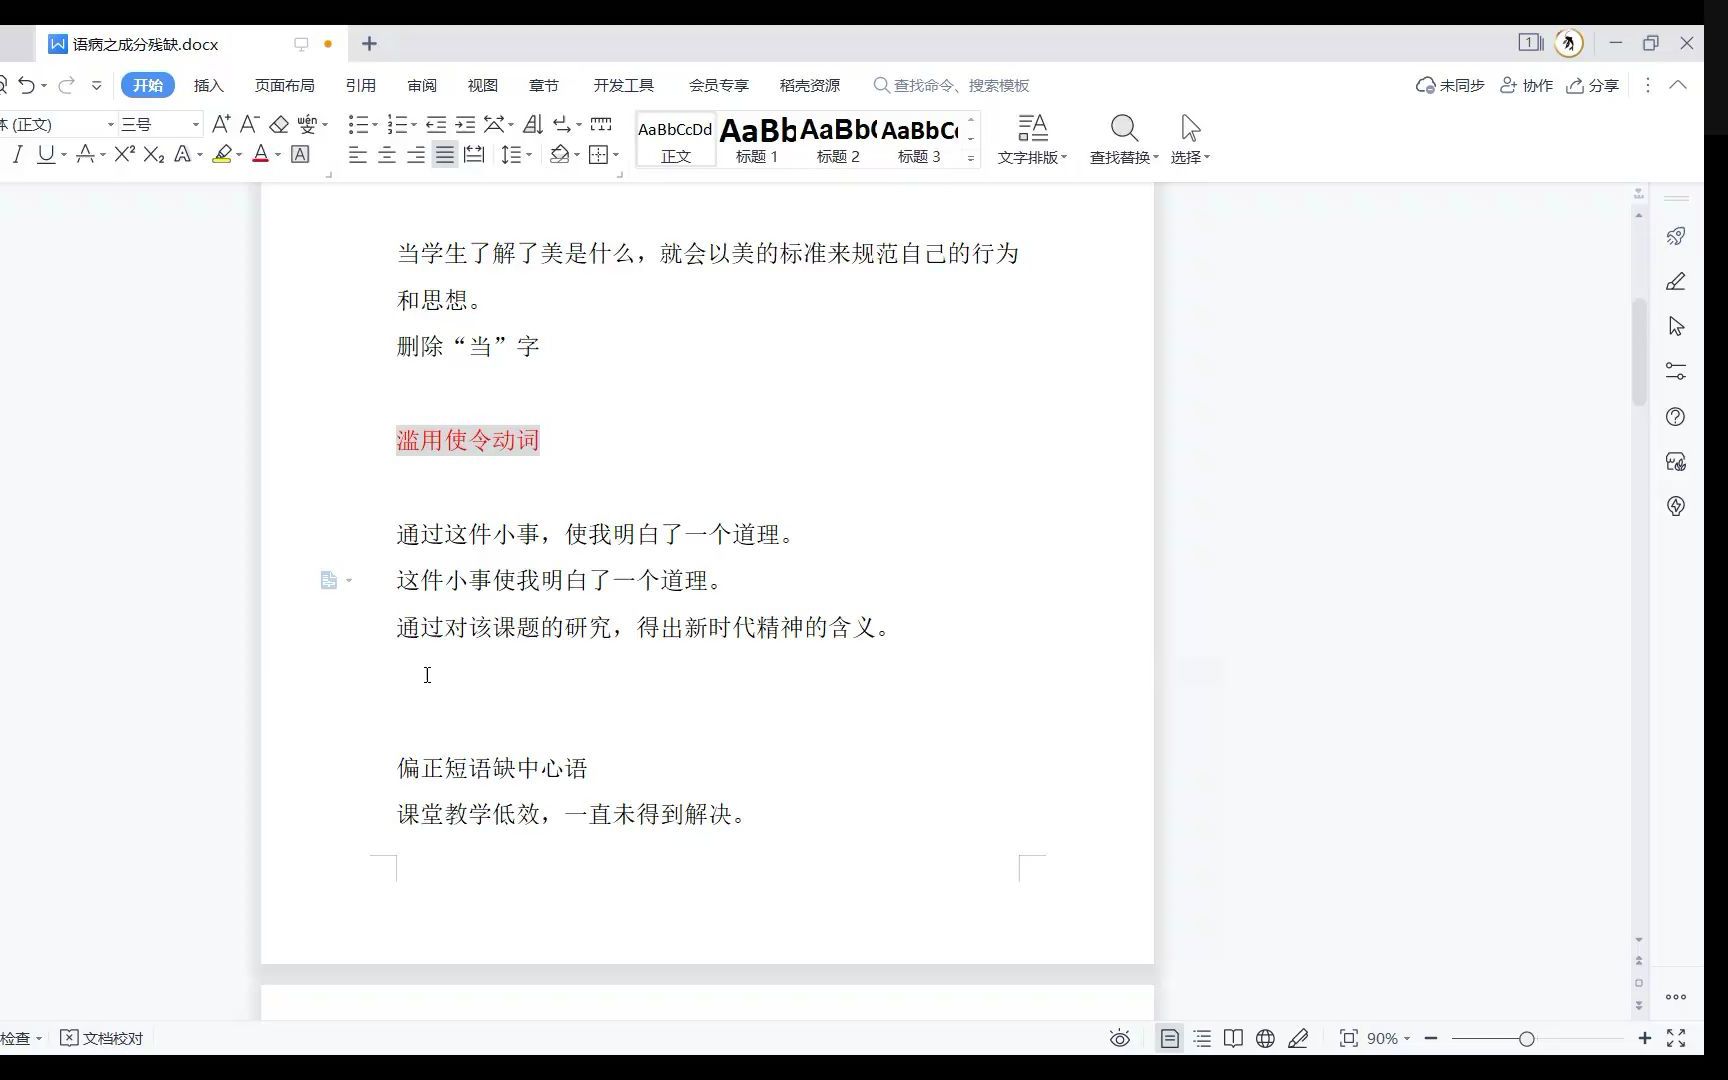Screen dimensions: 1728x1080
Task: Apply superscript formatting
Action: (124, 154)
